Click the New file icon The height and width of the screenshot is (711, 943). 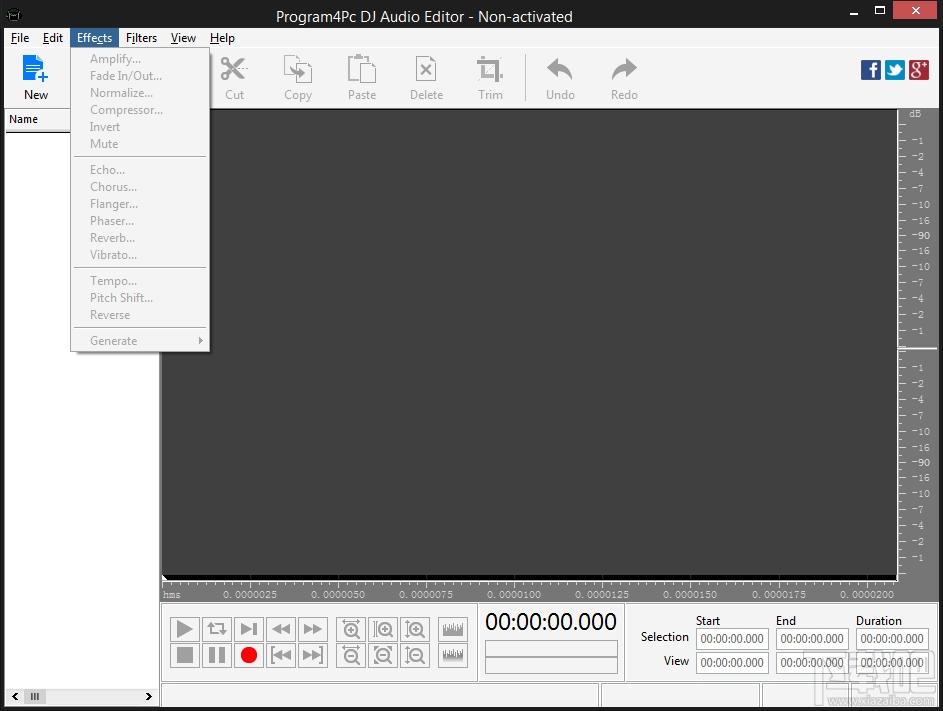click(x=35, y=69)
